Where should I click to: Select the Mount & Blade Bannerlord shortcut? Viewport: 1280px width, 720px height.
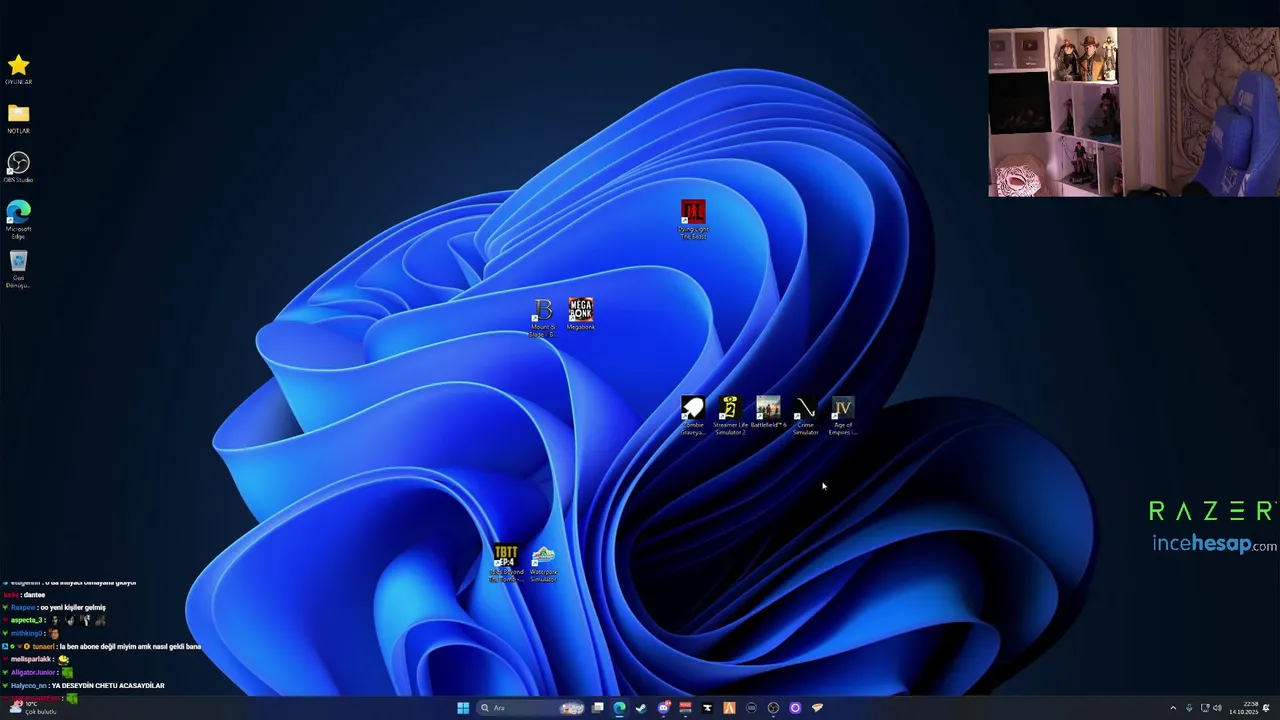pyautogui.click(x=543, y=317)
